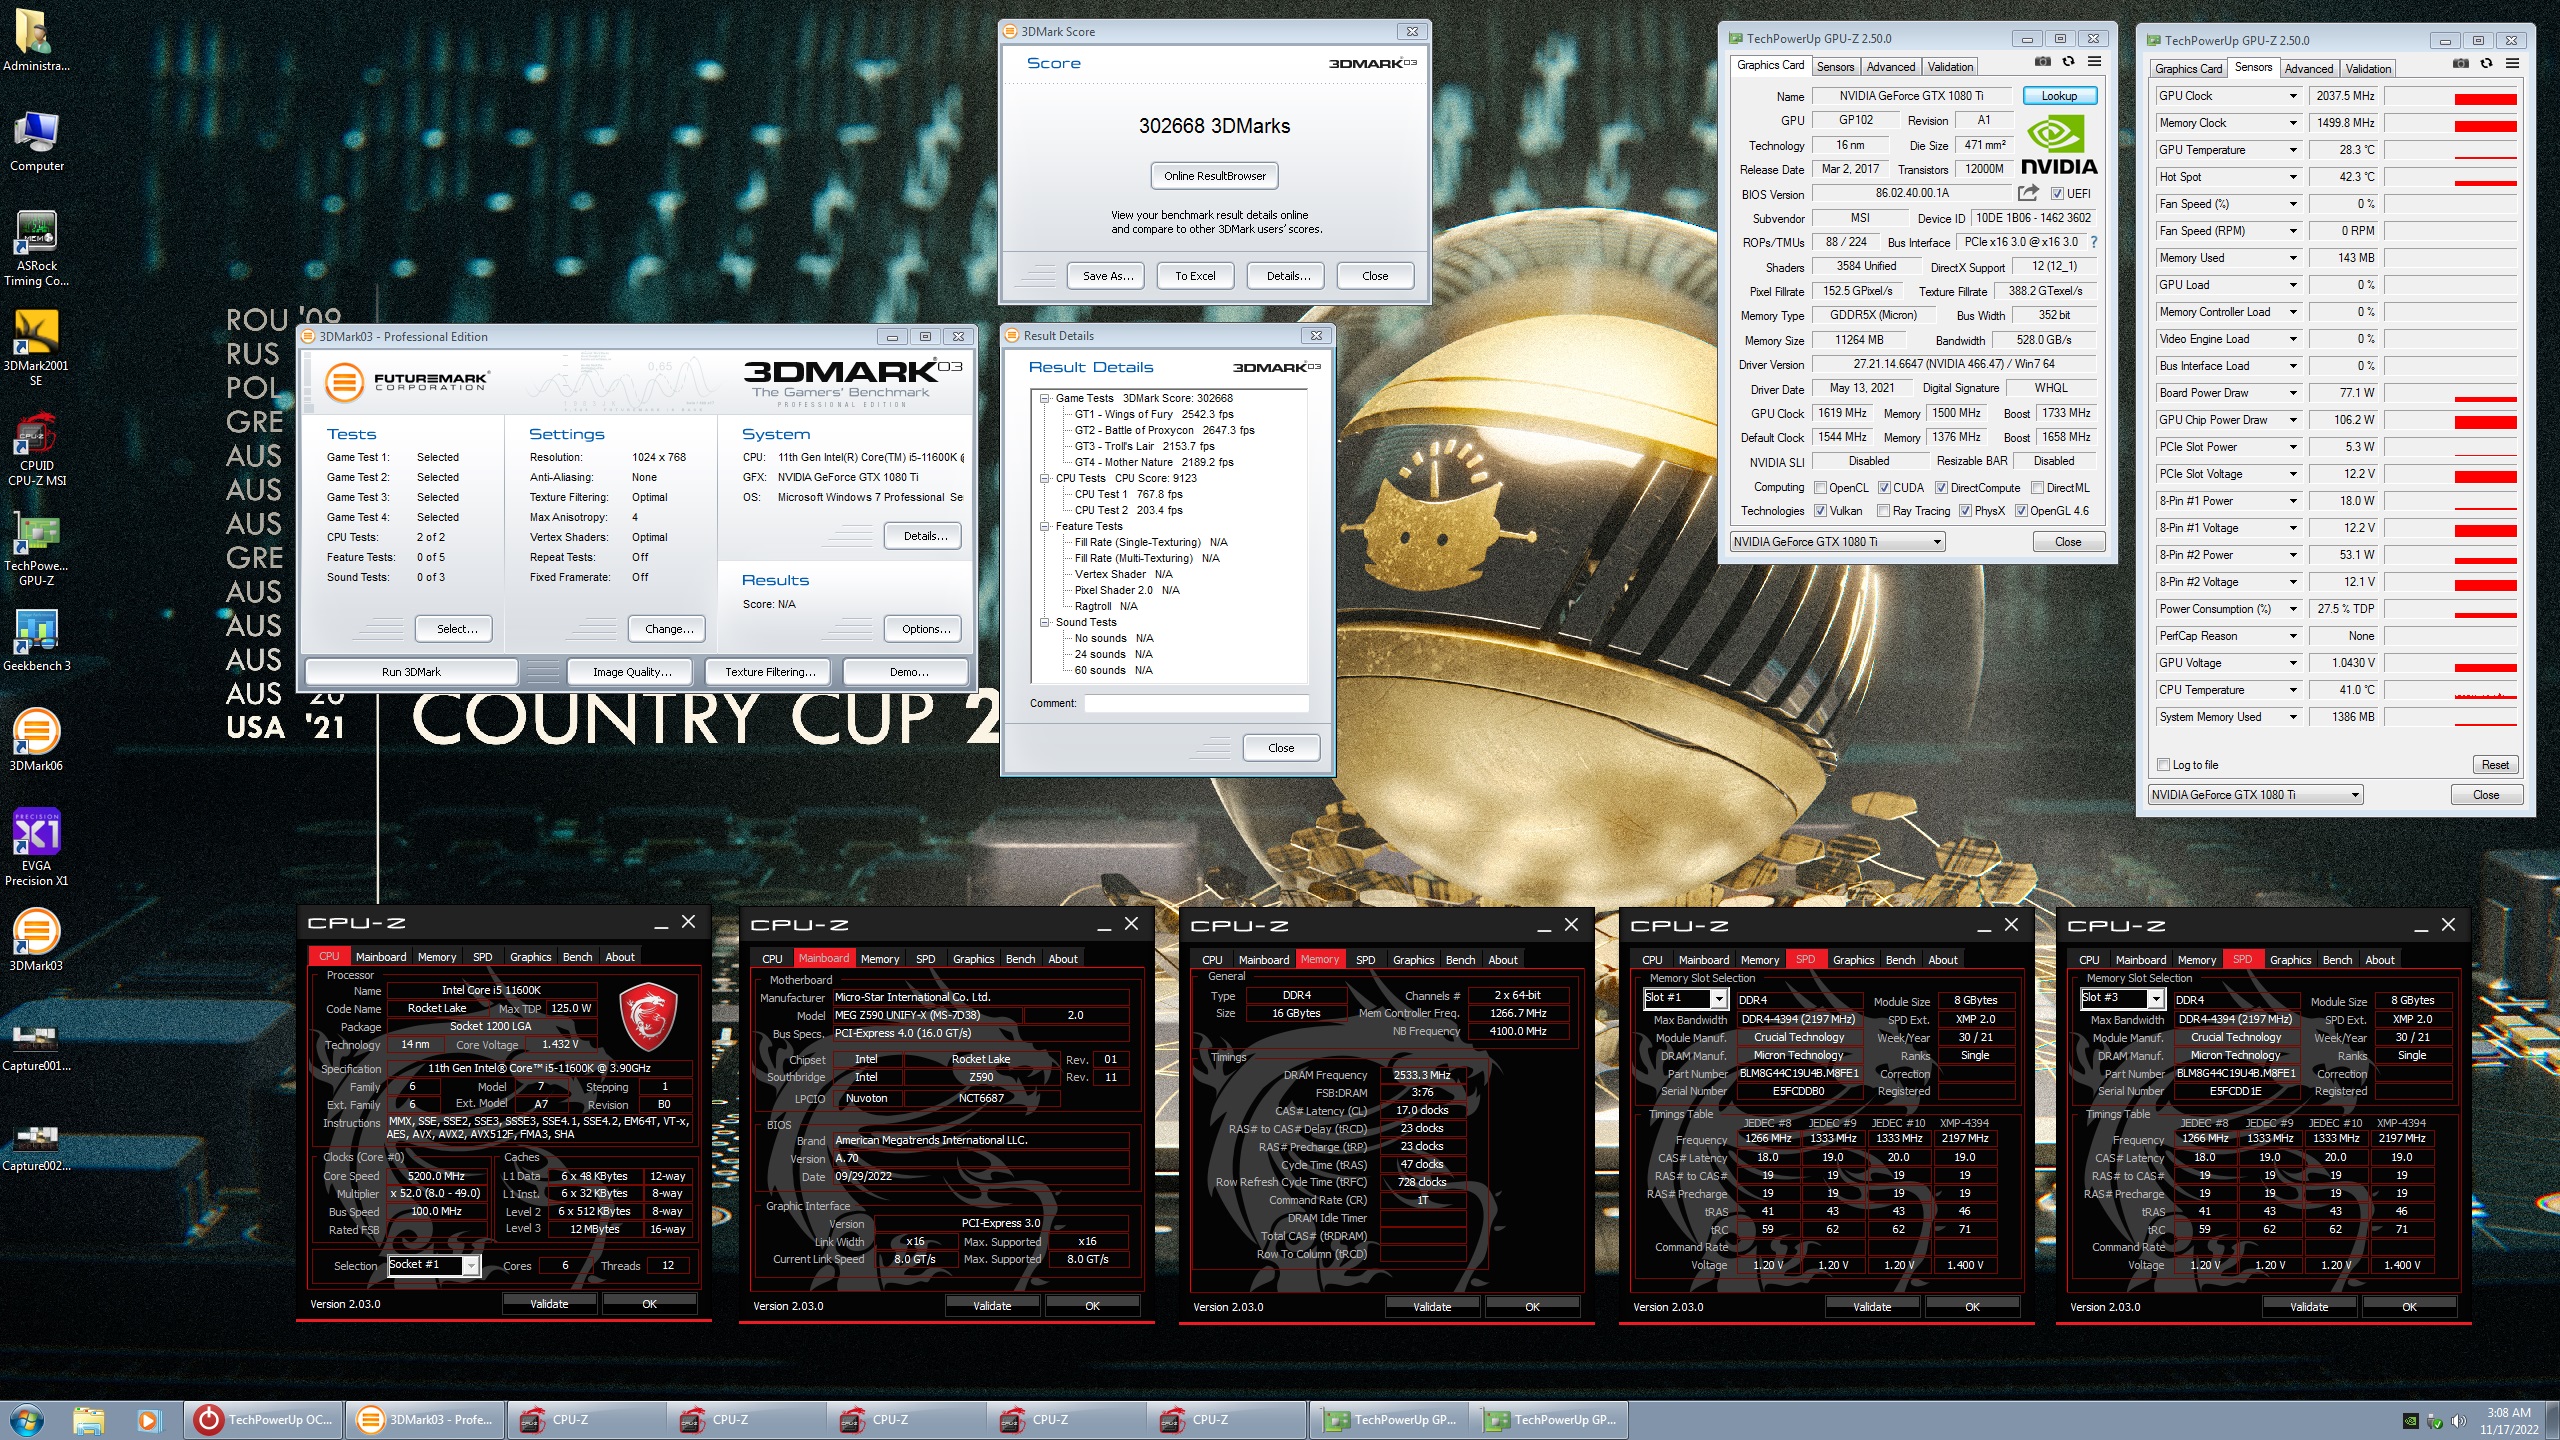Open GPU Clock sensor dropdown arrow
2560x1440 pixels.
[x=2293, y=96]
